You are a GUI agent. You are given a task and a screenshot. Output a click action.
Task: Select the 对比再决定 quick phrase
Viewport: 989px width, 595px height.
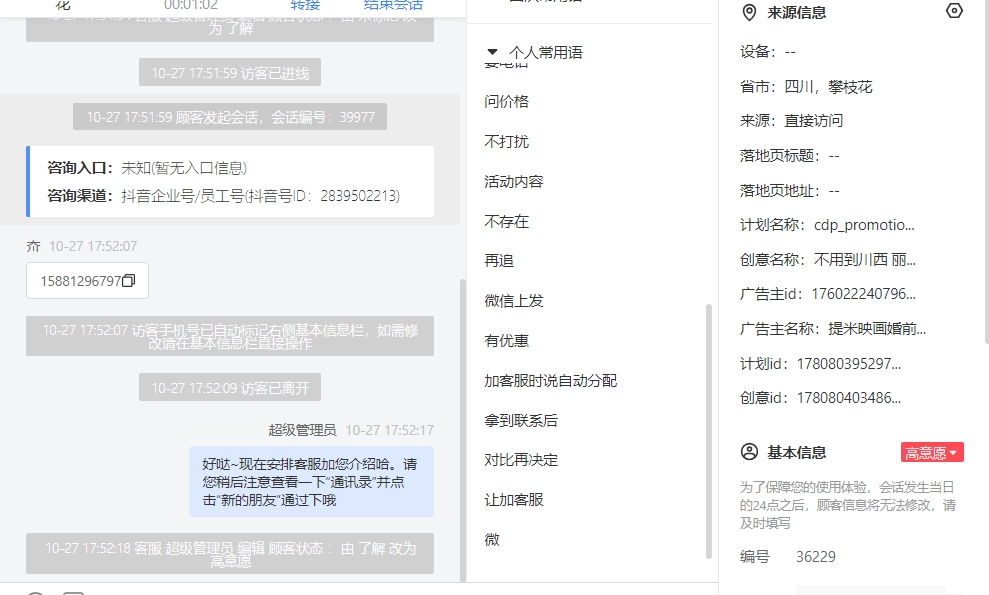click(521, 459)
